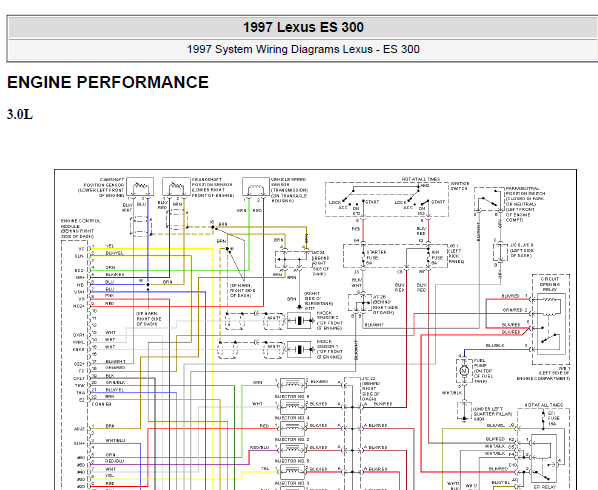The height and width of the screenshot is (490, 598).
Task: Select the "3.0L" subheading
Action: (x=20, y=114)
